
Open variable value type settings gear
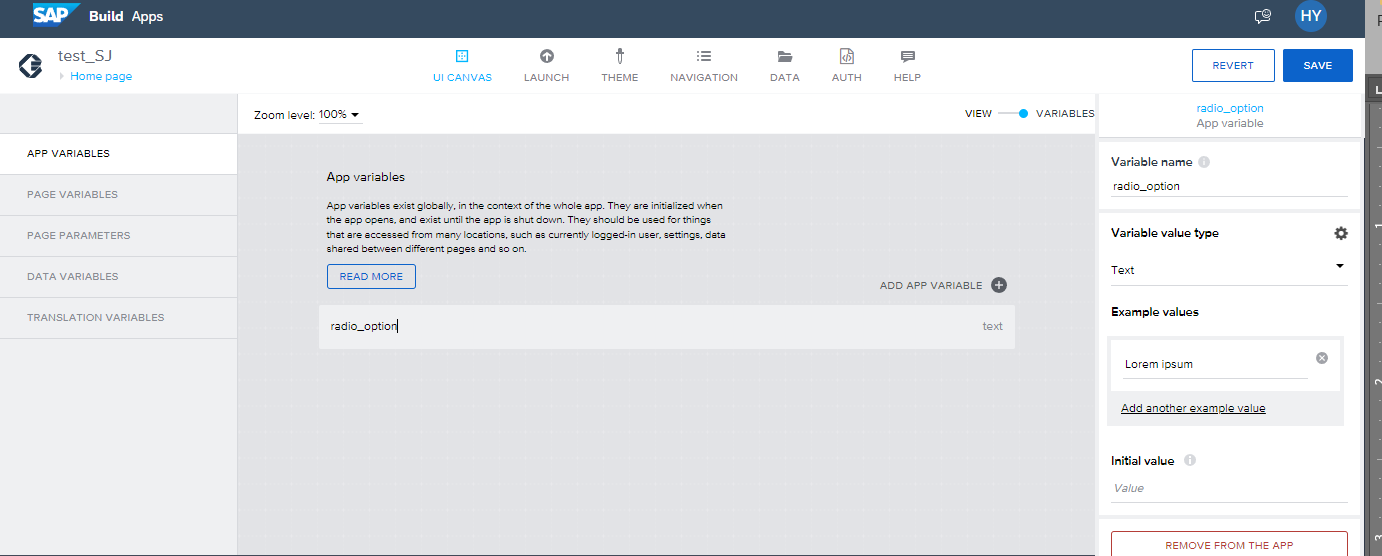pos(1341,233)
